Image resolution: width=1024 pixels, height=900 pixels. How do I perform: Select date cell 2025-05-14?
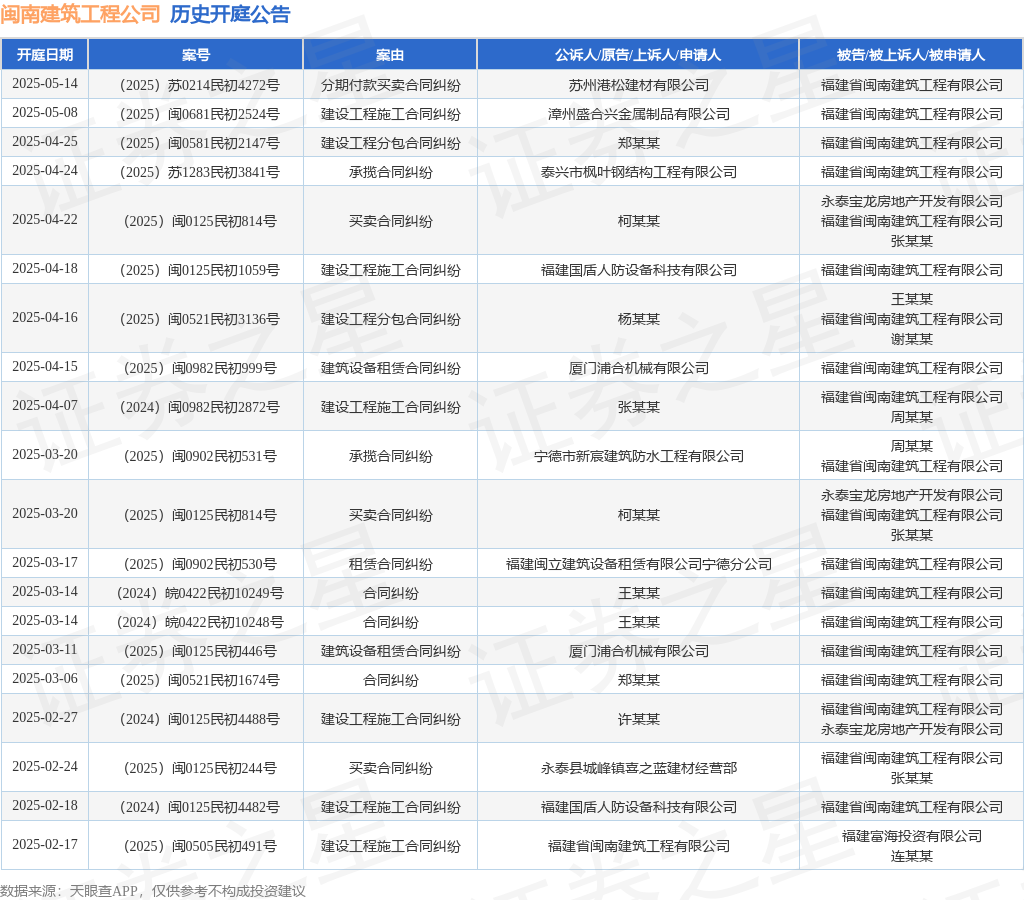pyautogui.click(x=44, y=84)
